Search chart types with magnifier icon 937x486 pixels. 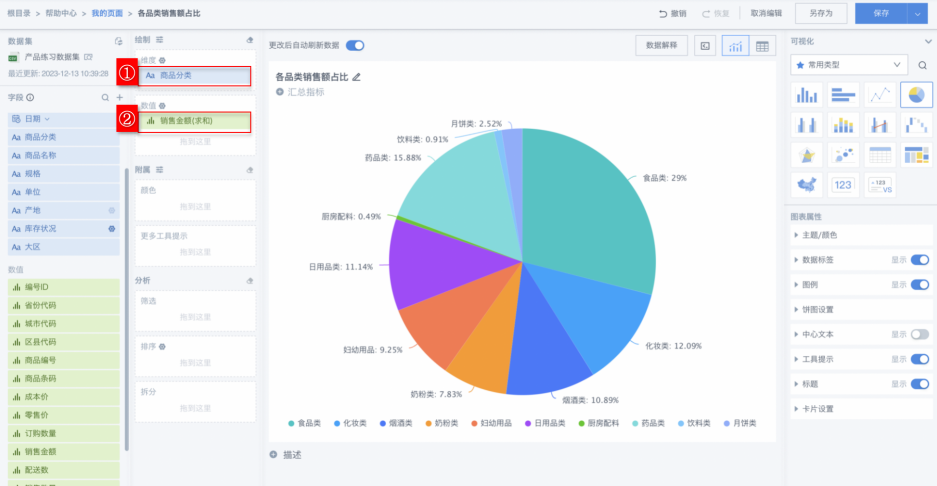point(922,65)
